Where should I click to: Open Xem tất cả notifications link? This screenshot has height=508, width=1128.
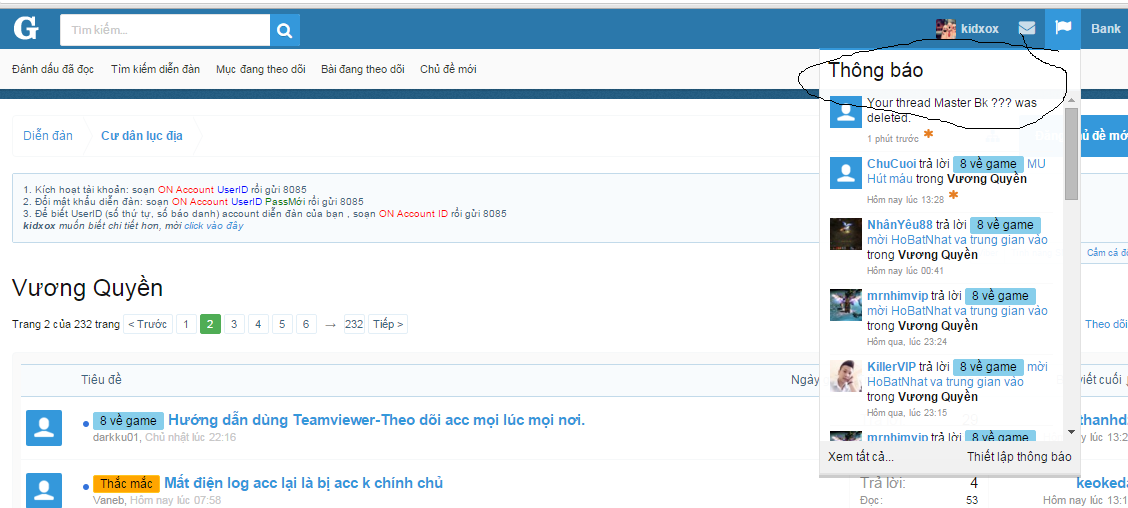[861, 457]
